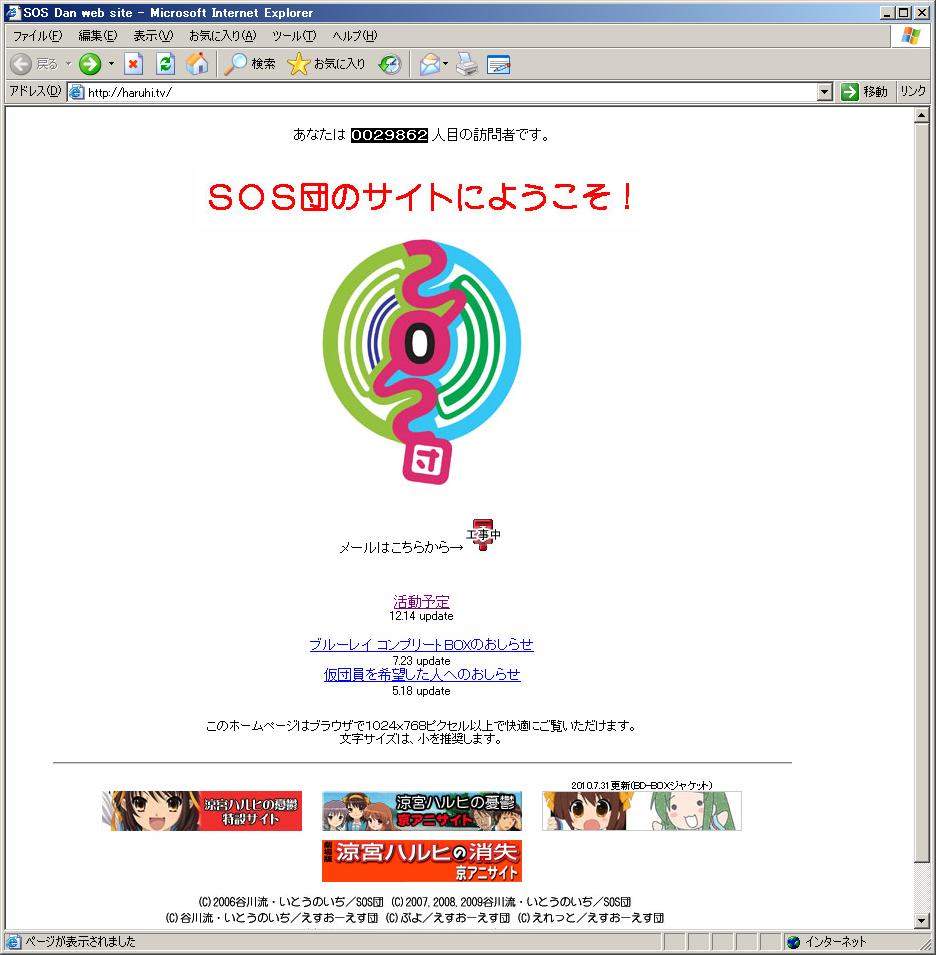Click the '5.18 update' text

[421, 691]
